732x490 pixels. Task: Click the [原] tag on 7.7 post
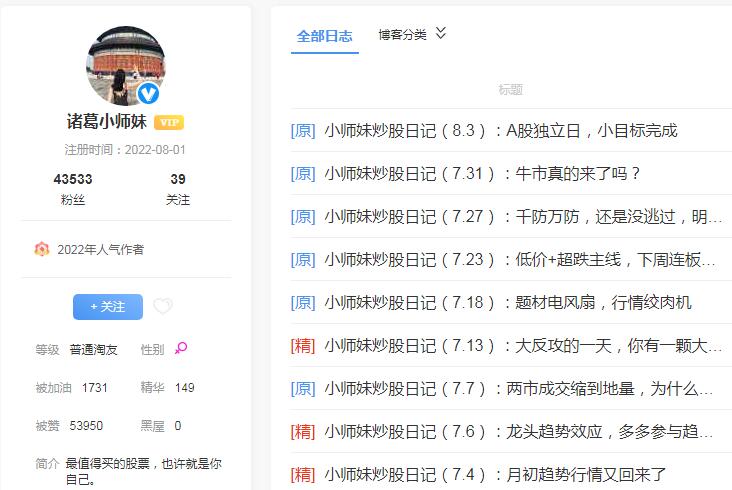pos(303,388)
